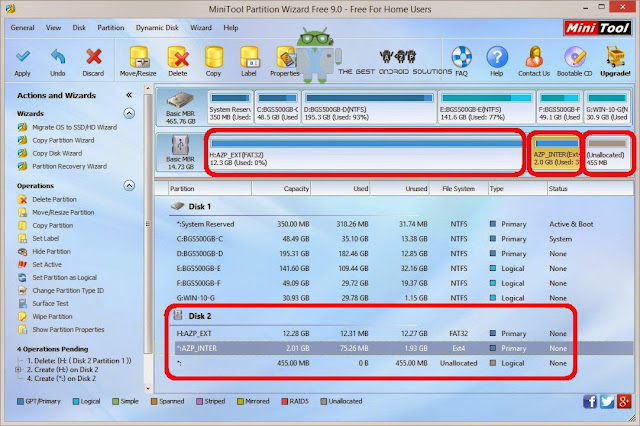Screen dimensions: 640x426
Task: Choose Set Label operation
Action: [x=46, y=239]
